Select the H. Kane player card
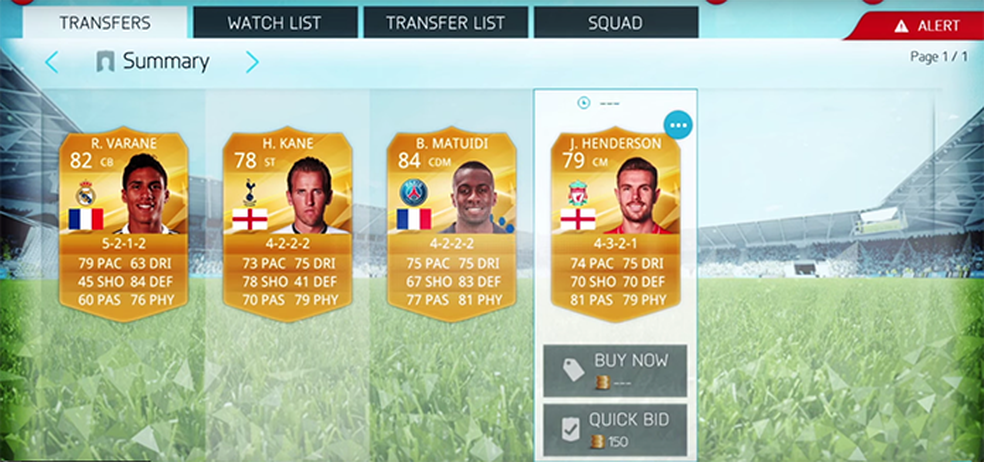This screenshot has height=462, width=984. (x=287, y=224)
